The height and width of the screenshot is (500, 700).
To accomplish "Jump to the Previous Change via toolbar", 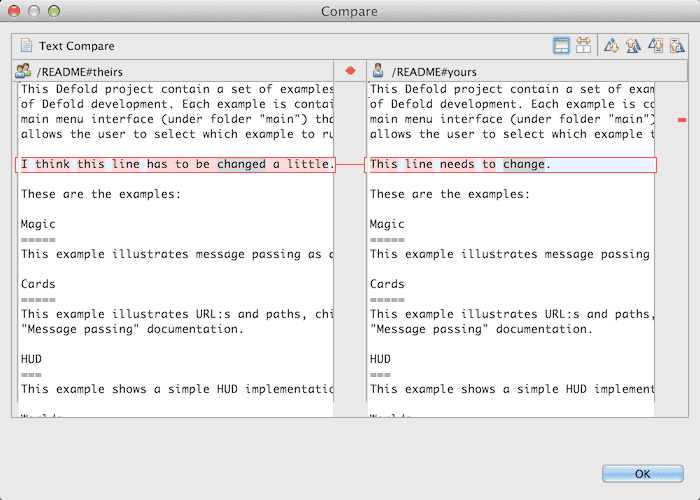I will point(677,46).
